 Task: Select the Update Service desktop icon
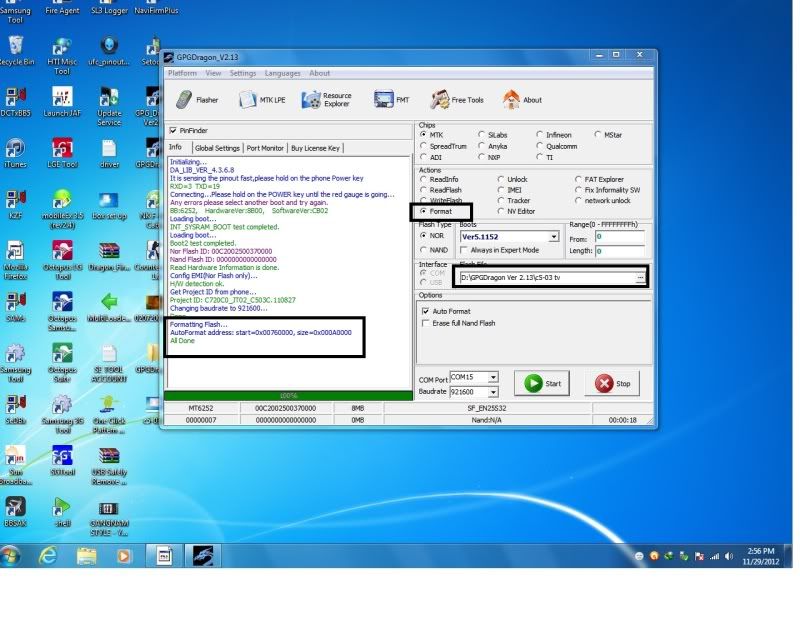109,107
